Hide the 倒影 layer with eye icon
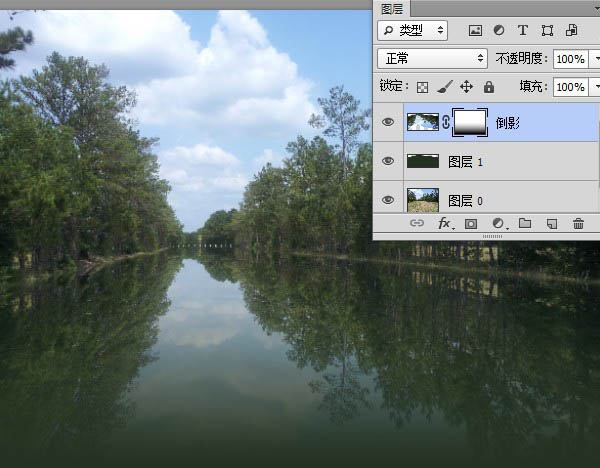Image resolution: width=600 pixels, height=468 pixels. (x=389, y=123)
